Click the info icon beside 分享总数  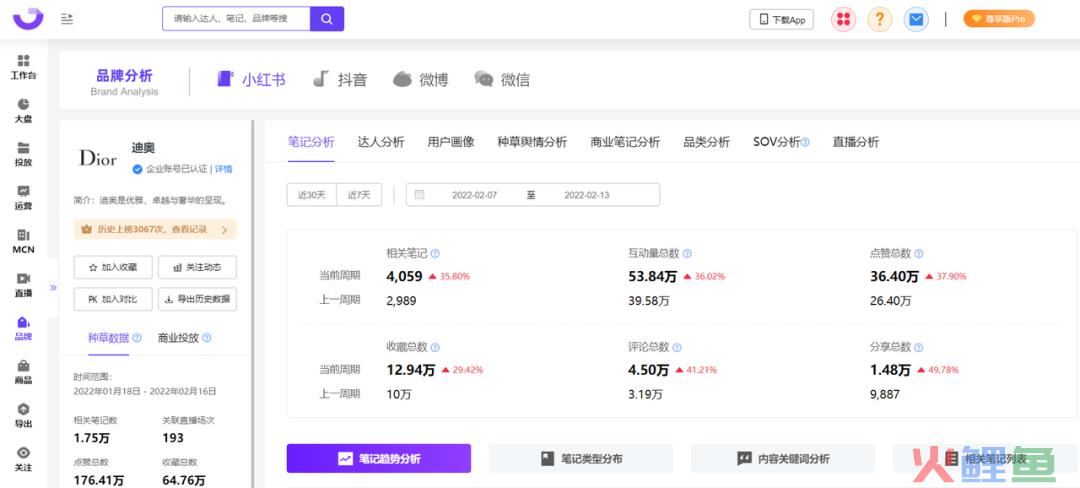[x=918, y=348]
